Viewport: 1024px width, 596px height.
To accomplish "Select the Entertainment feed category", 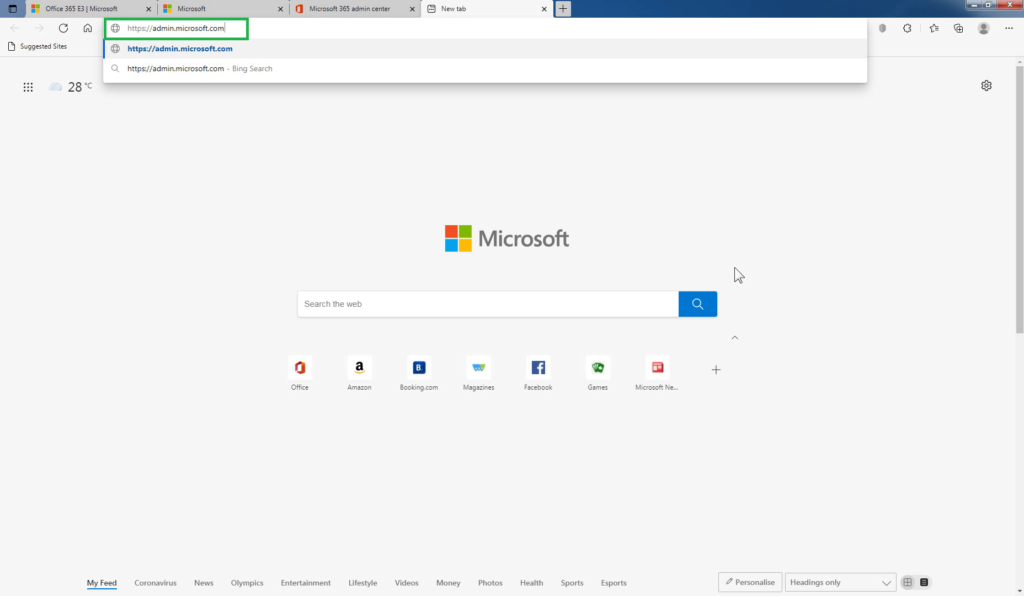I will pyautogui.click(x=306, y=583).
